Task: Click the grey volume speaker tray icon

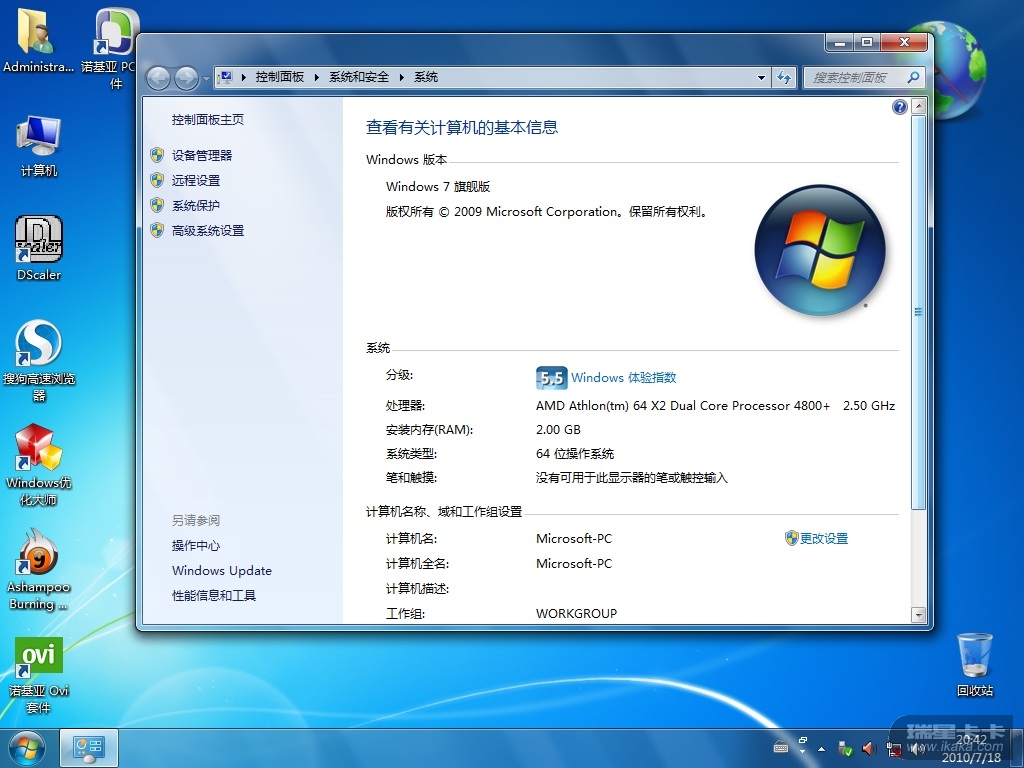Action: 916,749
